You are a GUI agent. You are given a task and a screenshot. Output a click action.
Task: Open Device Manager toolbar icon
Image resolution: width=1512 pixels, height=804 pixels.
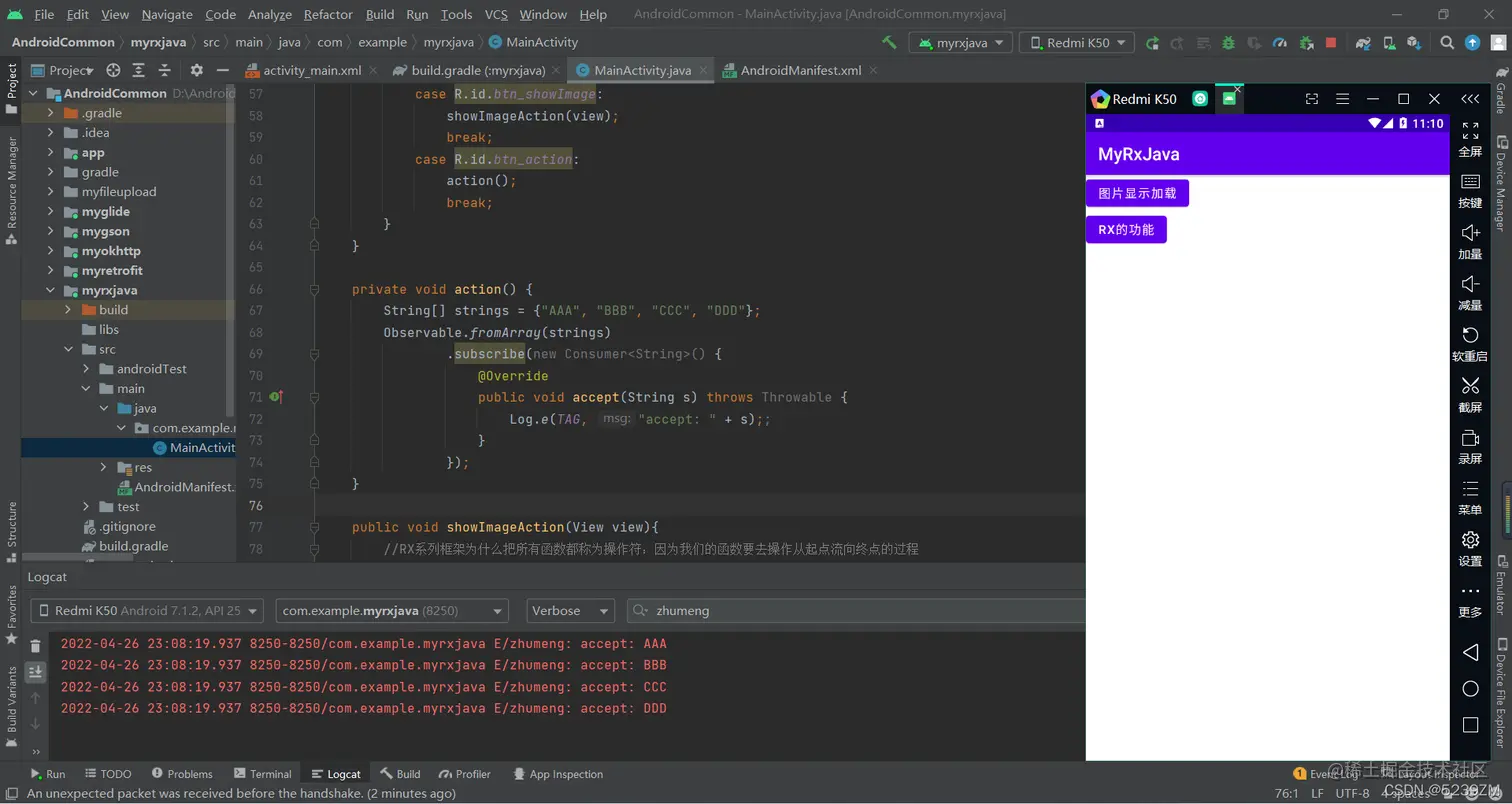pyautogui.click(x=1388, y=43)
